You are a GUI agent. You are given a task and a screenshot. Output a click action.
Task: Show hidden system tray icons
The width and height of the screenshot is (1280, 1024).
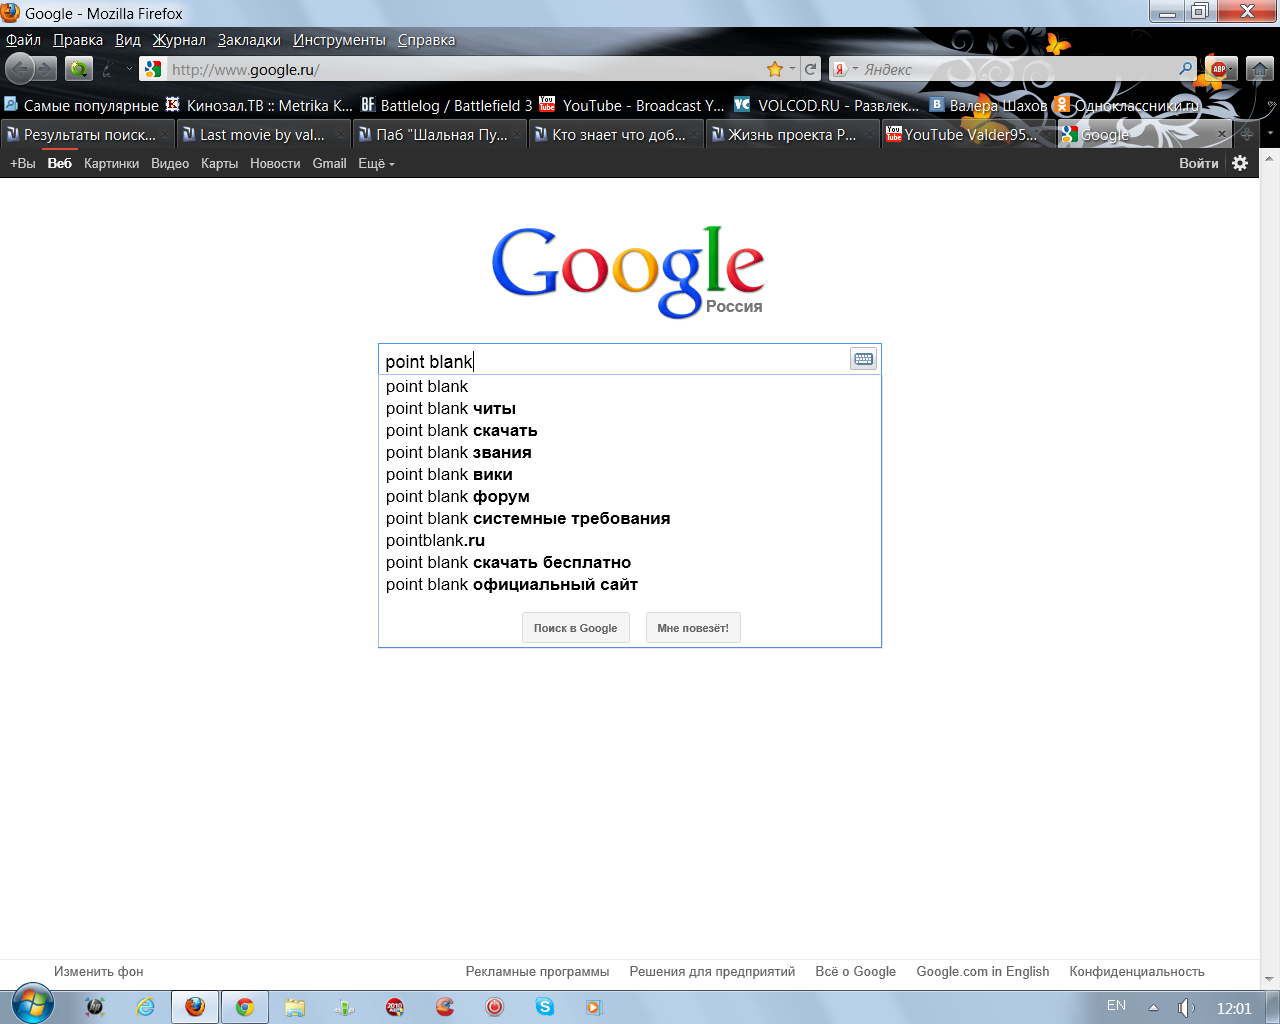[x=1153, y=1007]
